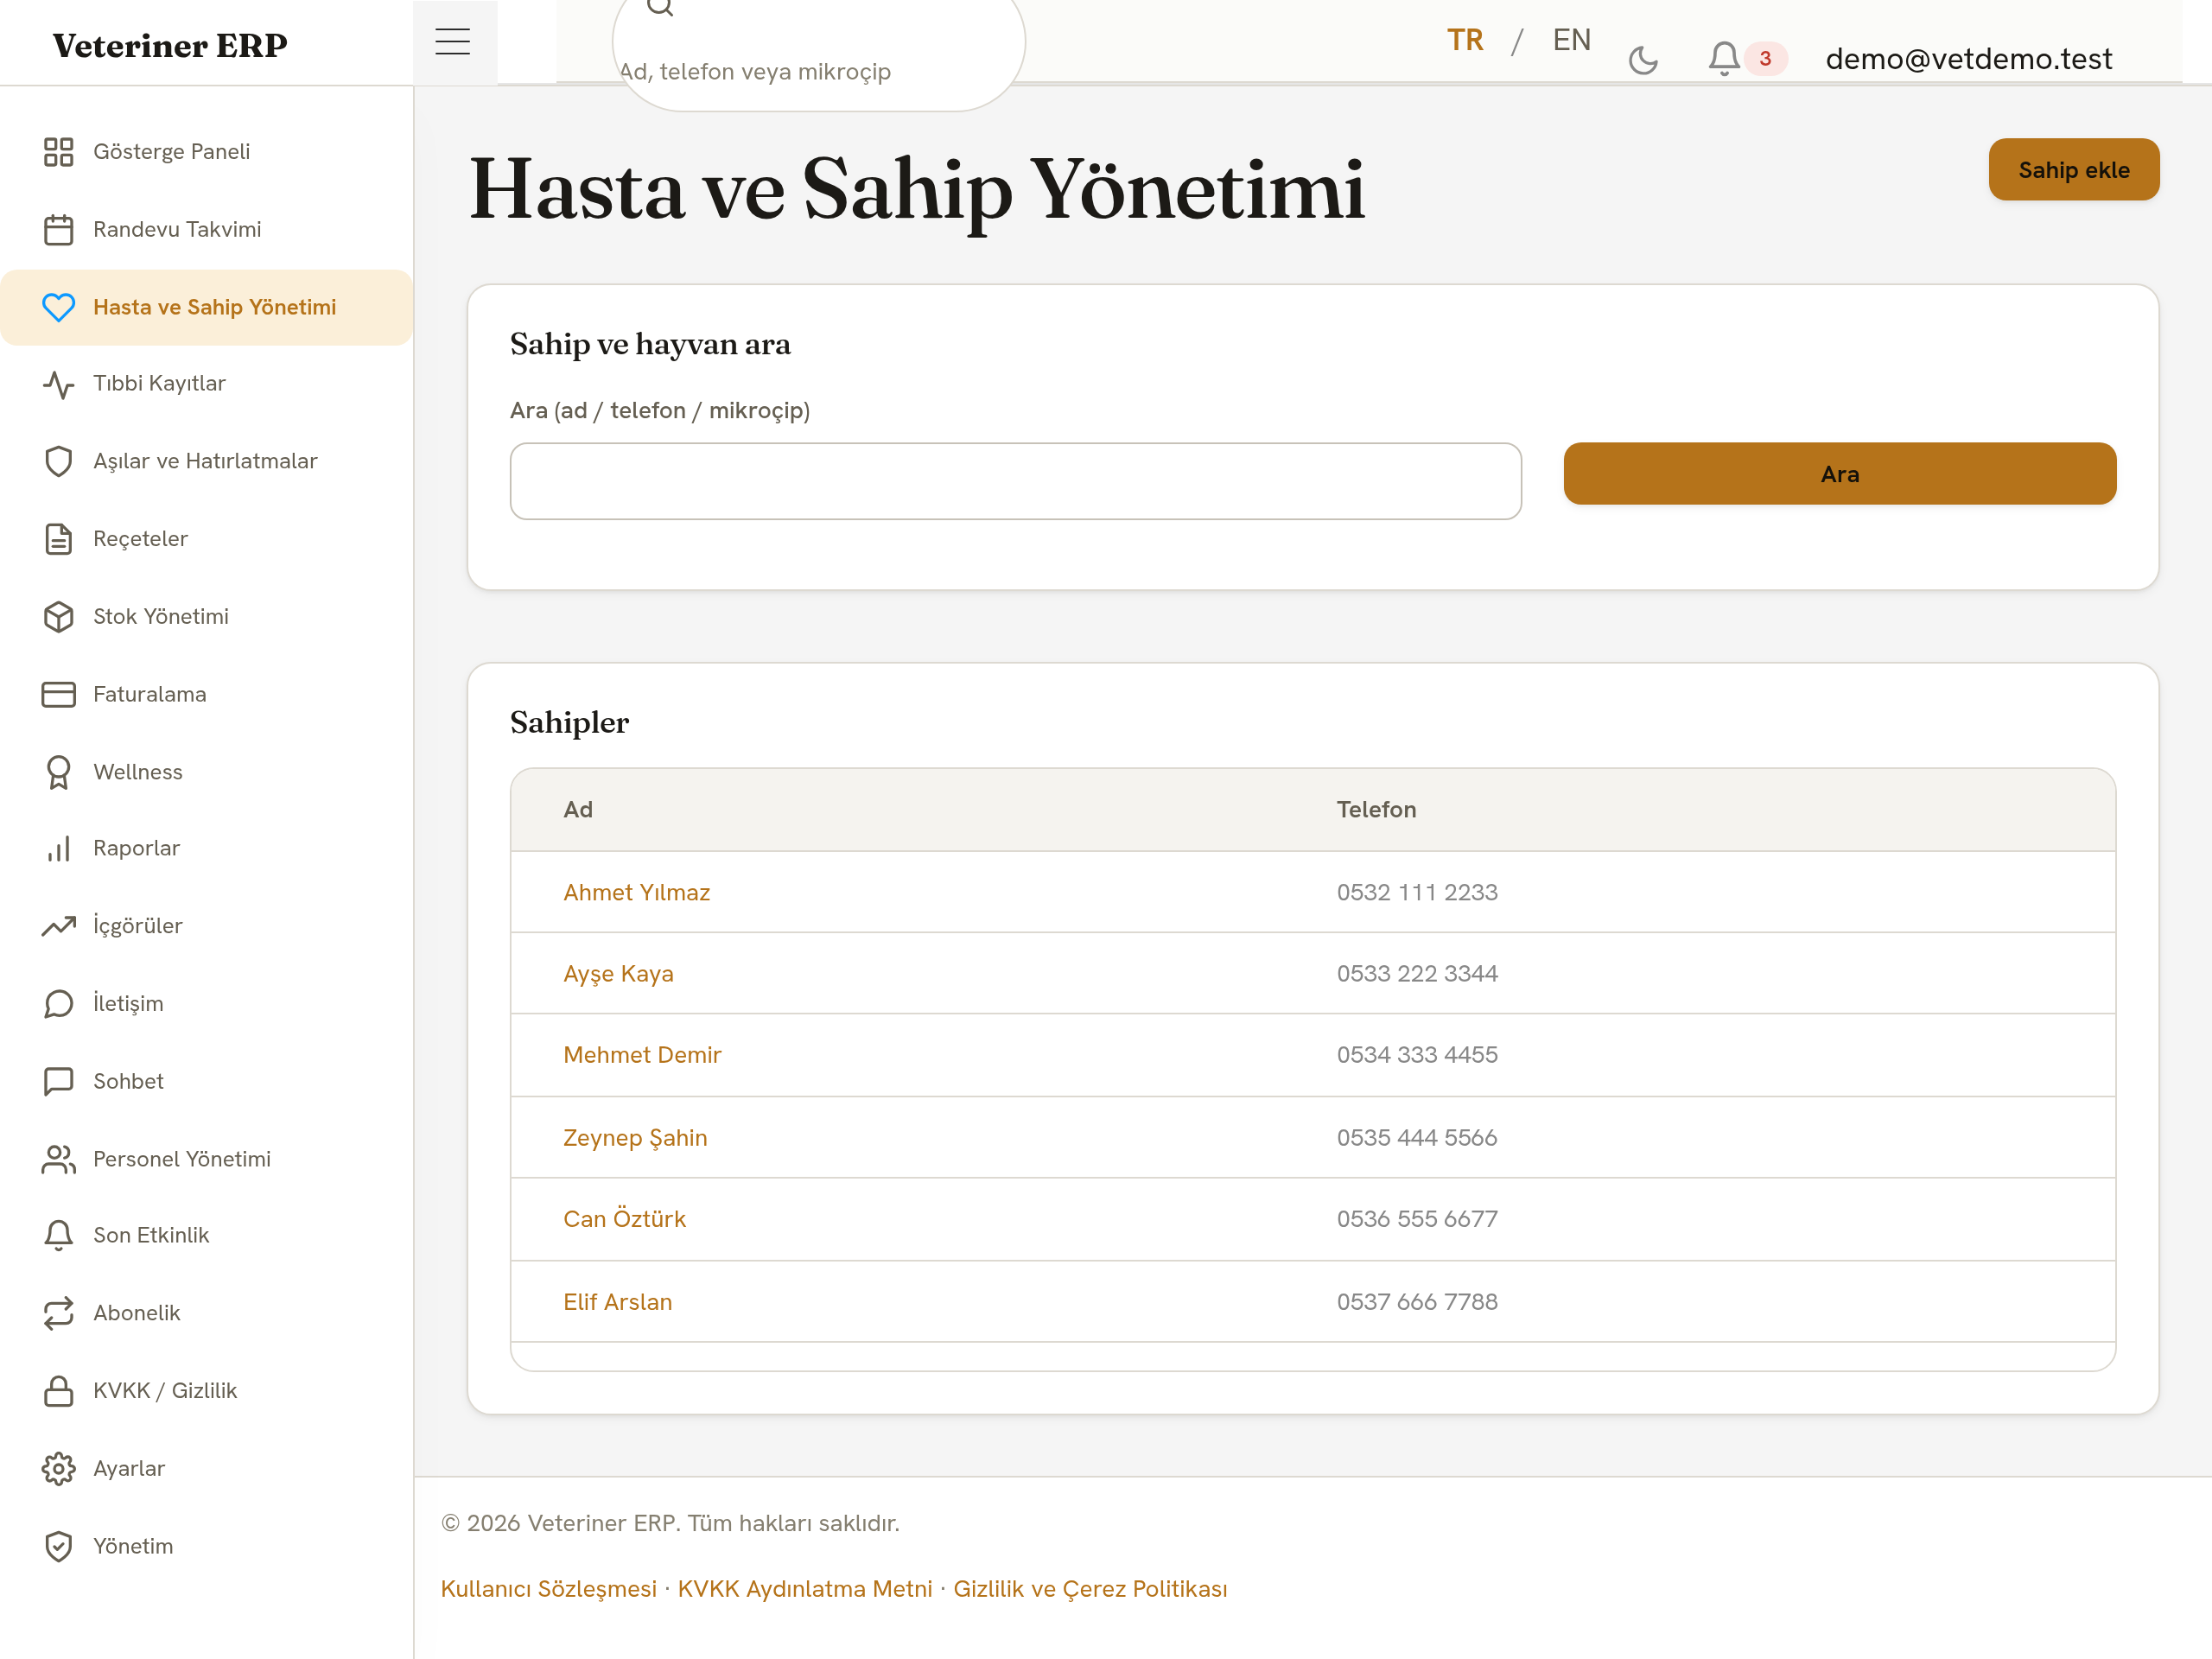
Task: Open the demo@vetdemo.test account menu
Action: coord(1968,59)
